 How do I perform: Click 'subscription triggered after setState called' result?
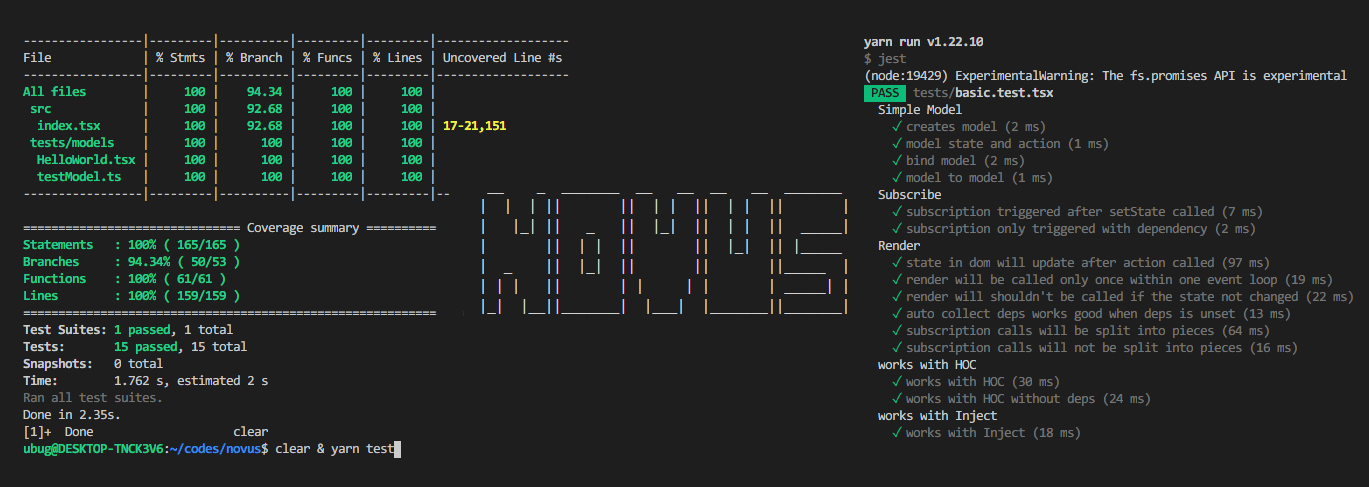coord(1077,212)
